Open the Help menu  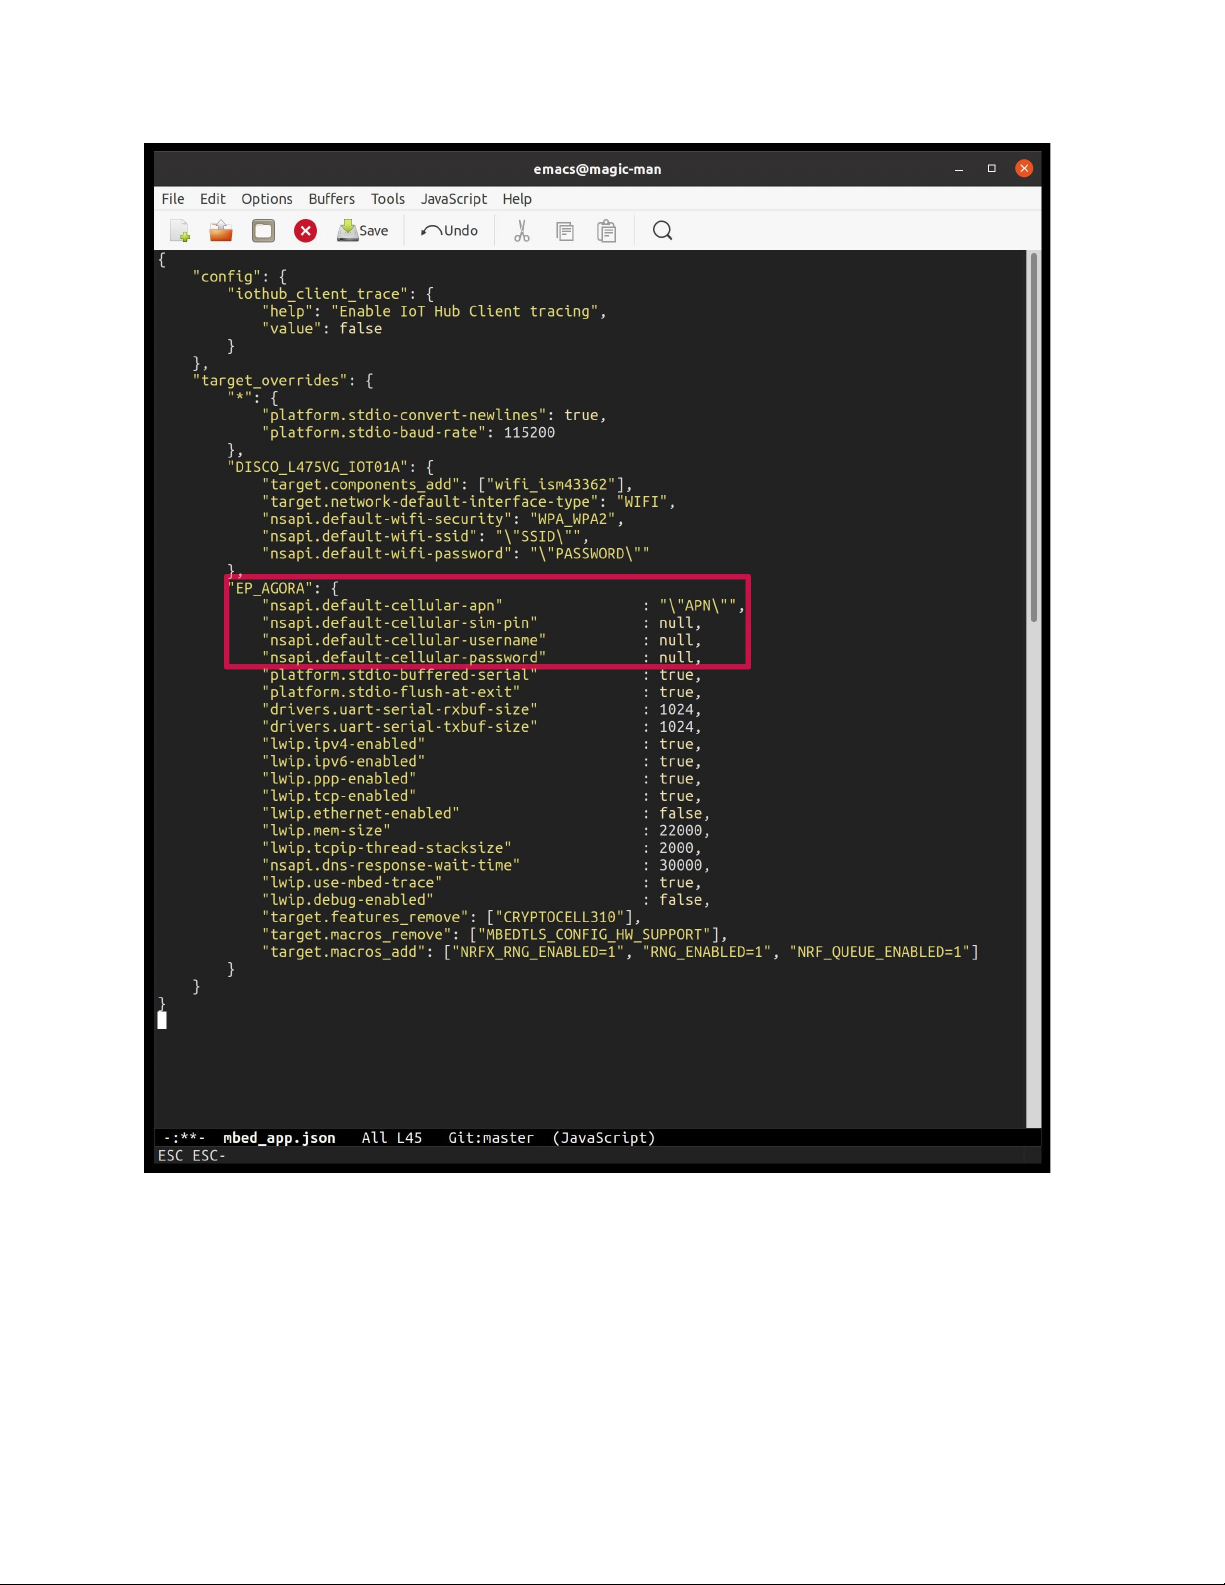pyautogui.click(x=517, y=199)
